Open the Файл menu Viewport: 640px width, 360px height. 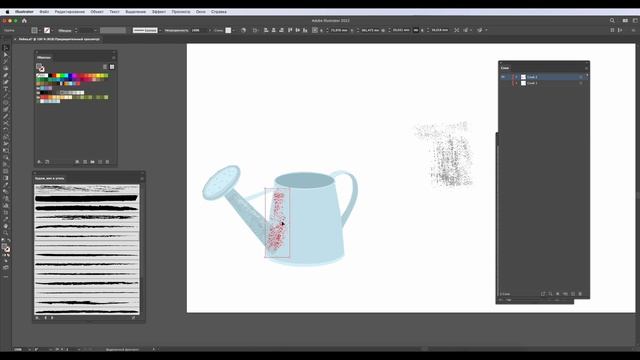(44, 12)
